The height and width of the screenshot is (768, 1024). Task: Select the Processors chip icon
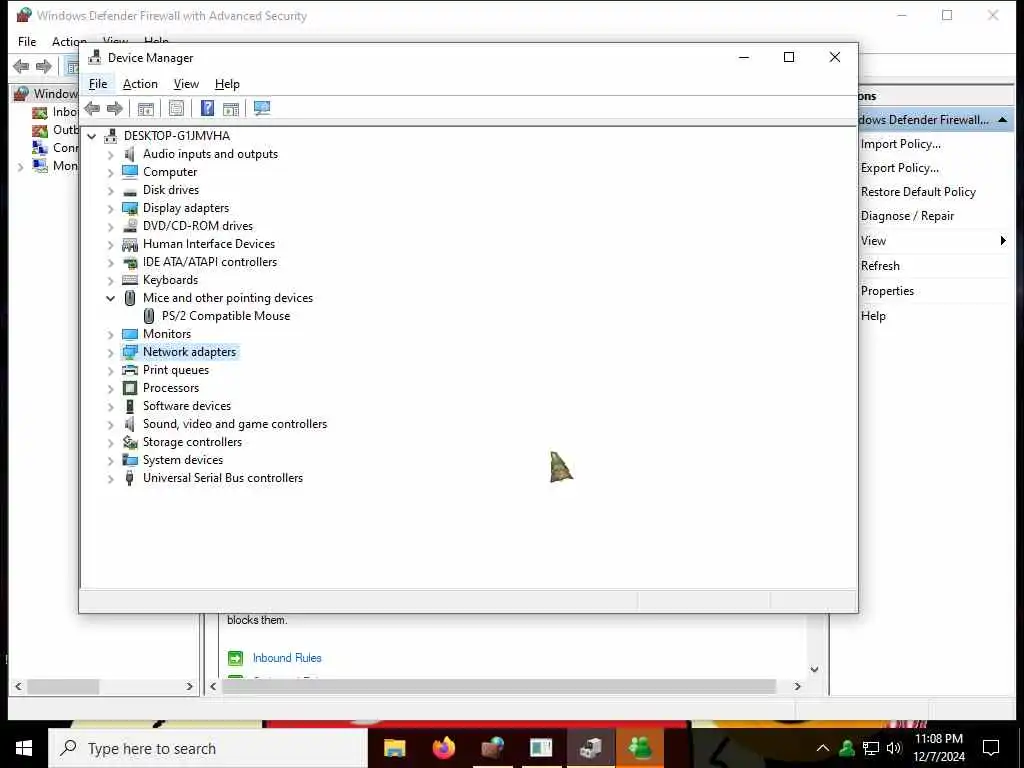tap(130, 388)
